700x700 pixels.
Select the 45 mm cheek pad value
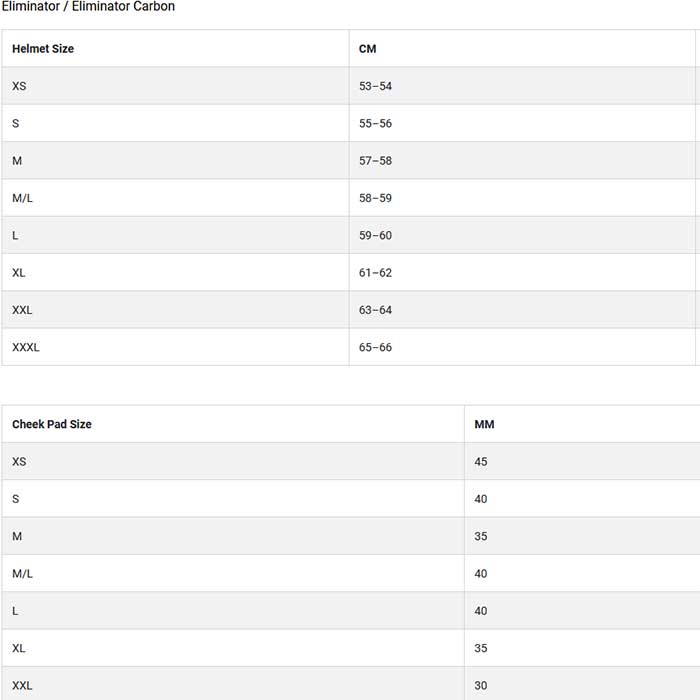coord(481,462)
